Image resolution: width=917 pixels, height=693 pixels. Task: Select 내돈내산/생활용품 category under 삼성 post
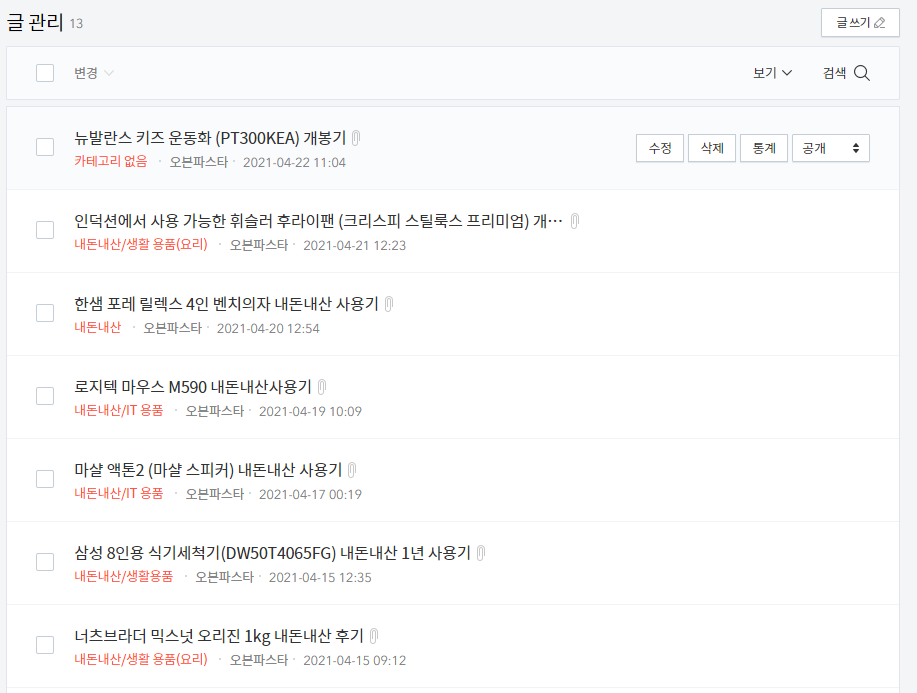pyautogui.click(x=123, y=577)
